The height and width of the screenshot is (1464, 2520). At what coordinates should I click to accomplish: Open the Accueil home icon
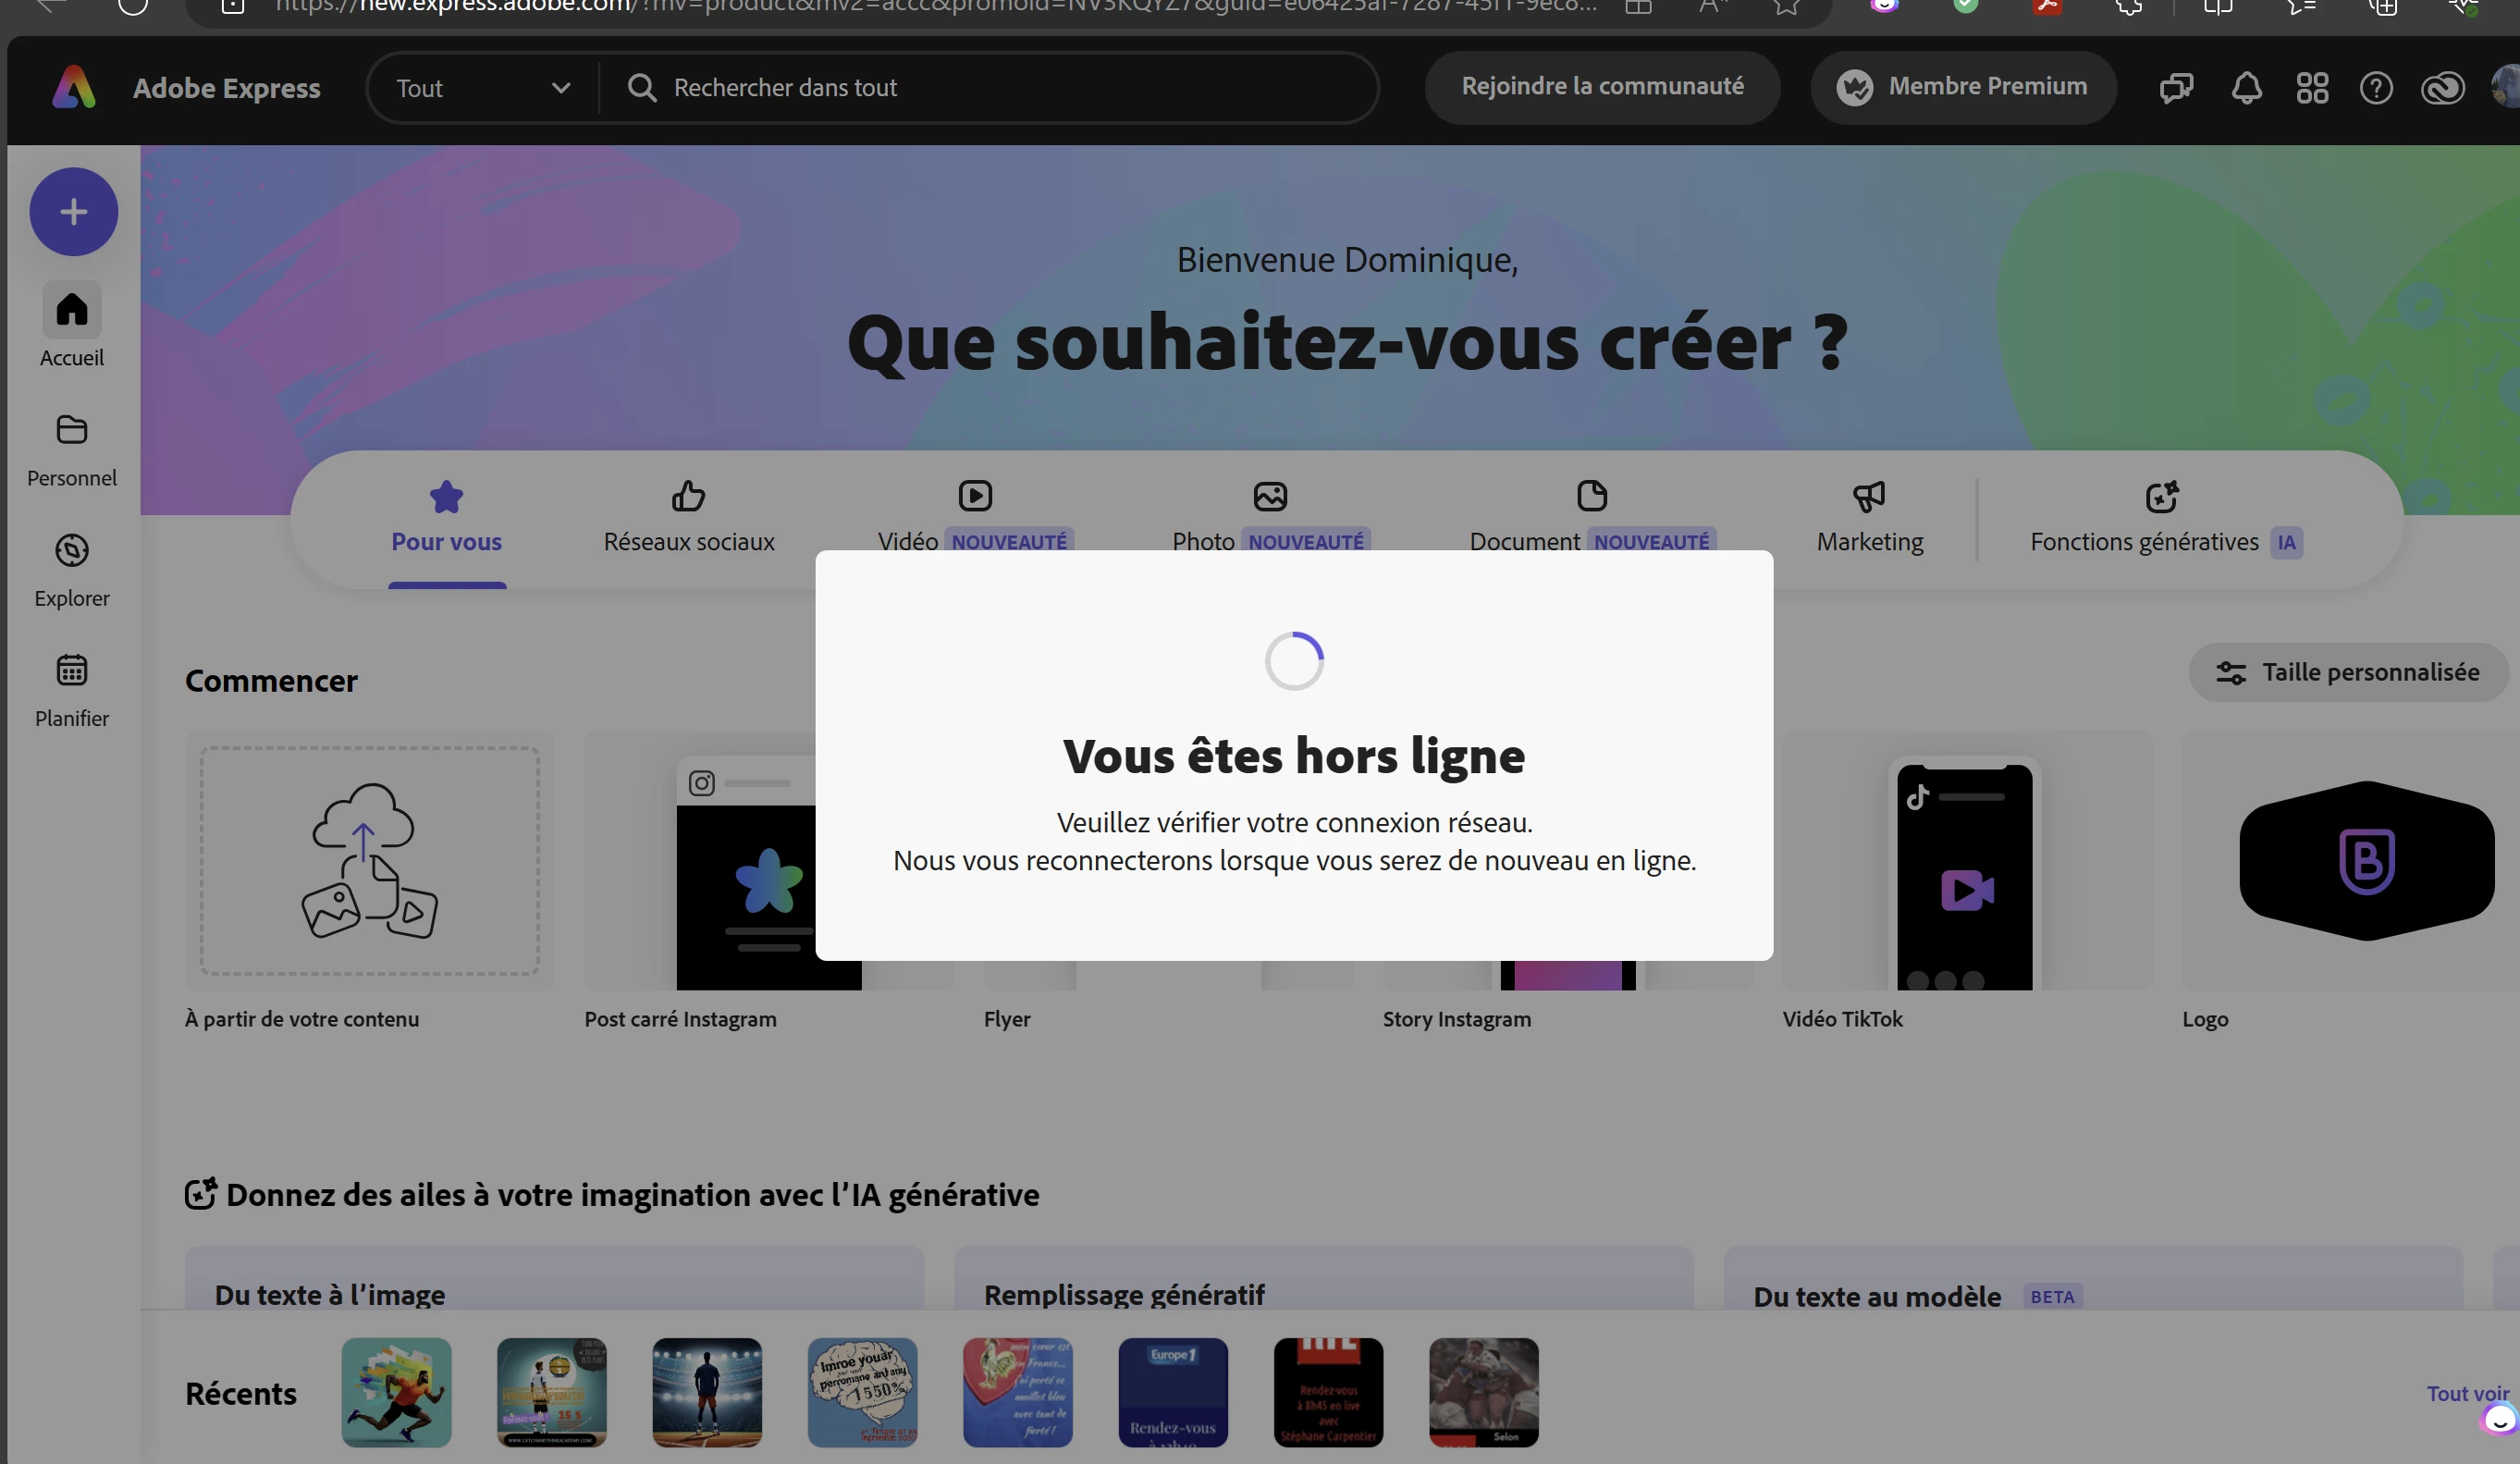(x=72, y=310)
